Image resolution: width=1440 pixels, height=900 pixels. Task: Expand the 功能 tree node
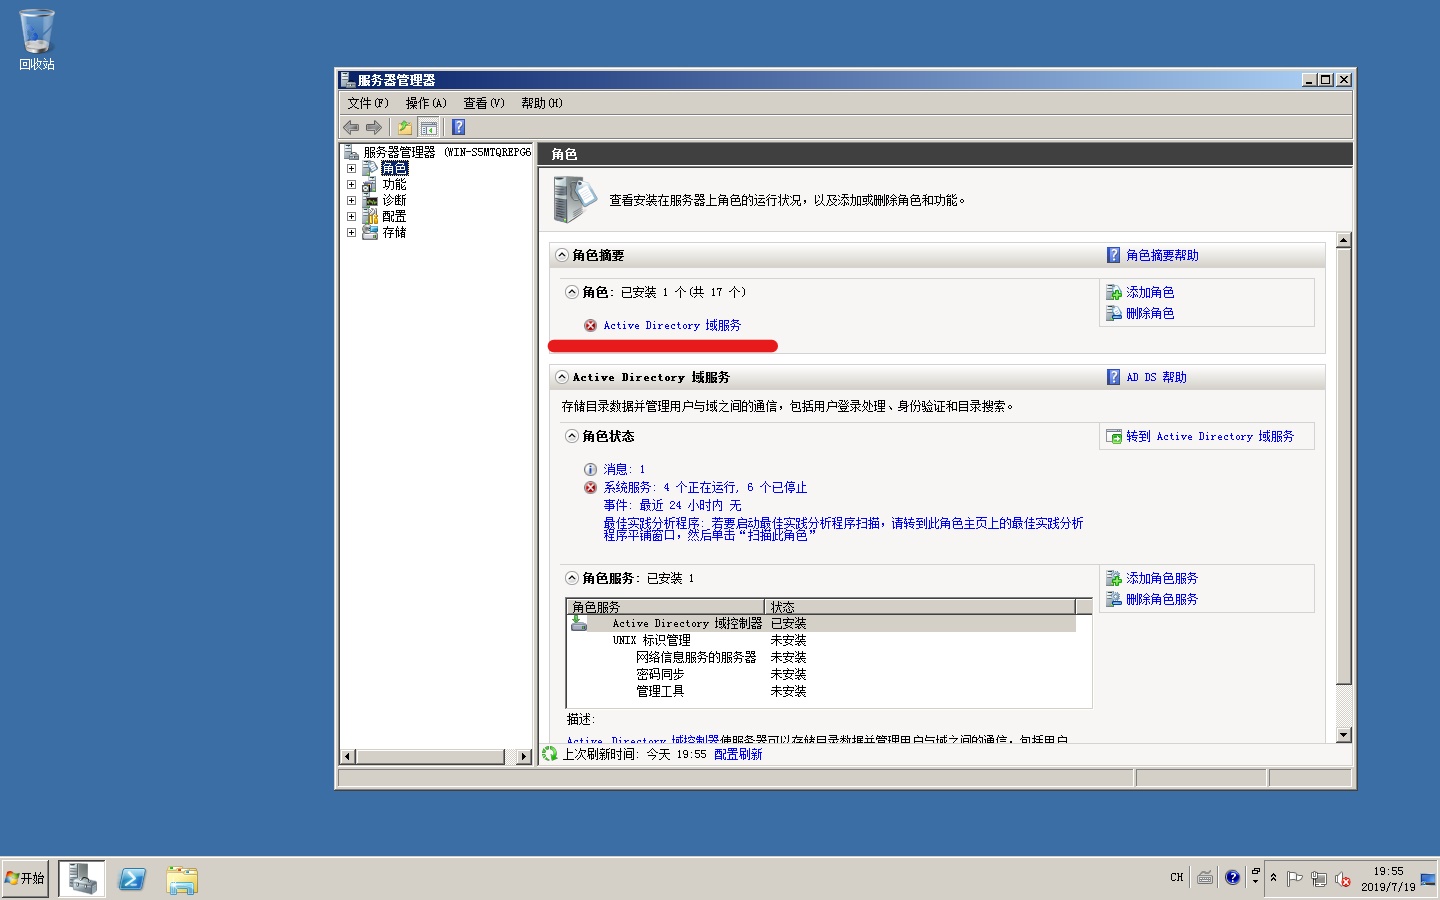pos(351,185)
